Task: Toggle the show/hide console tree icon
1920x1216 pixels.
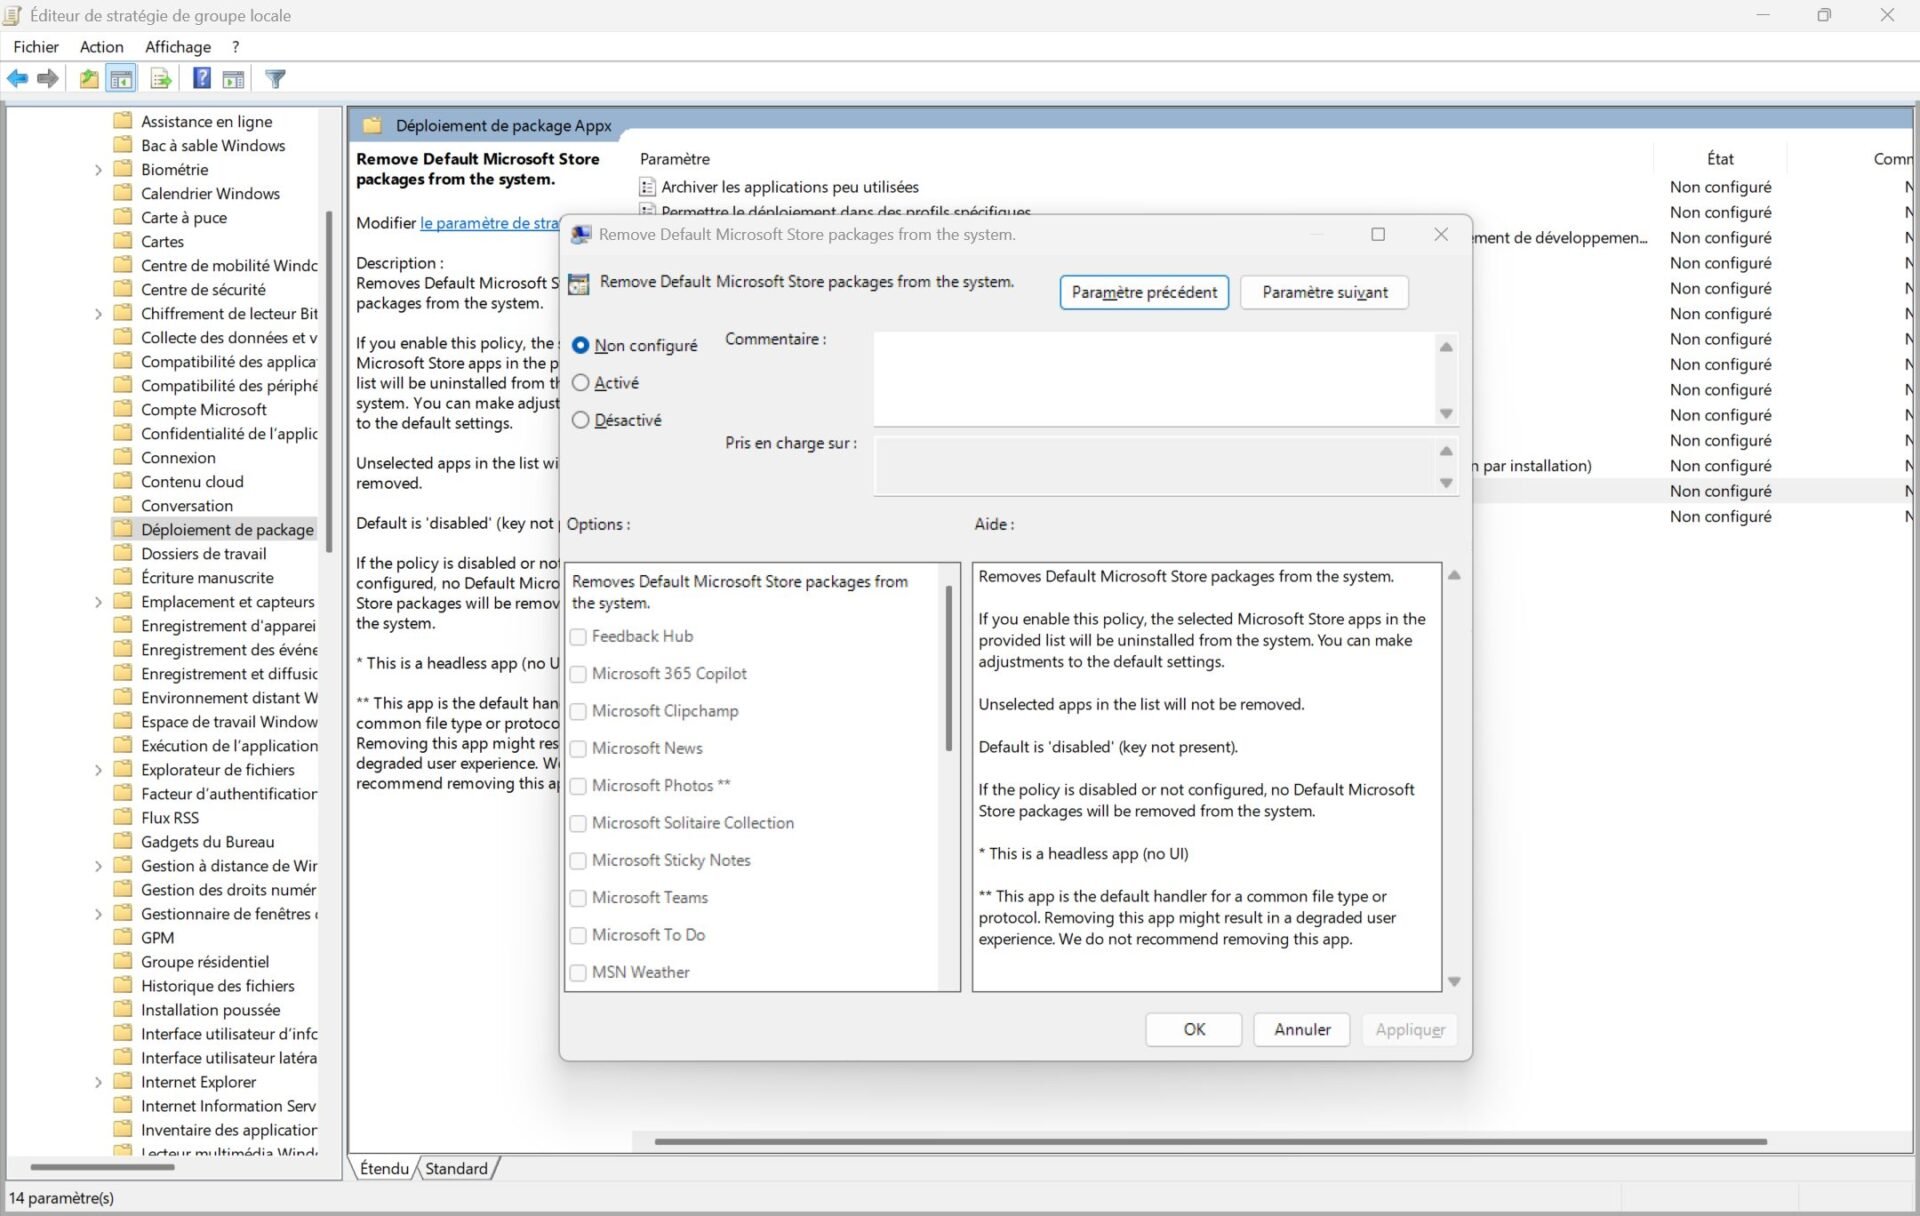Action: click(x=121, y=78)
